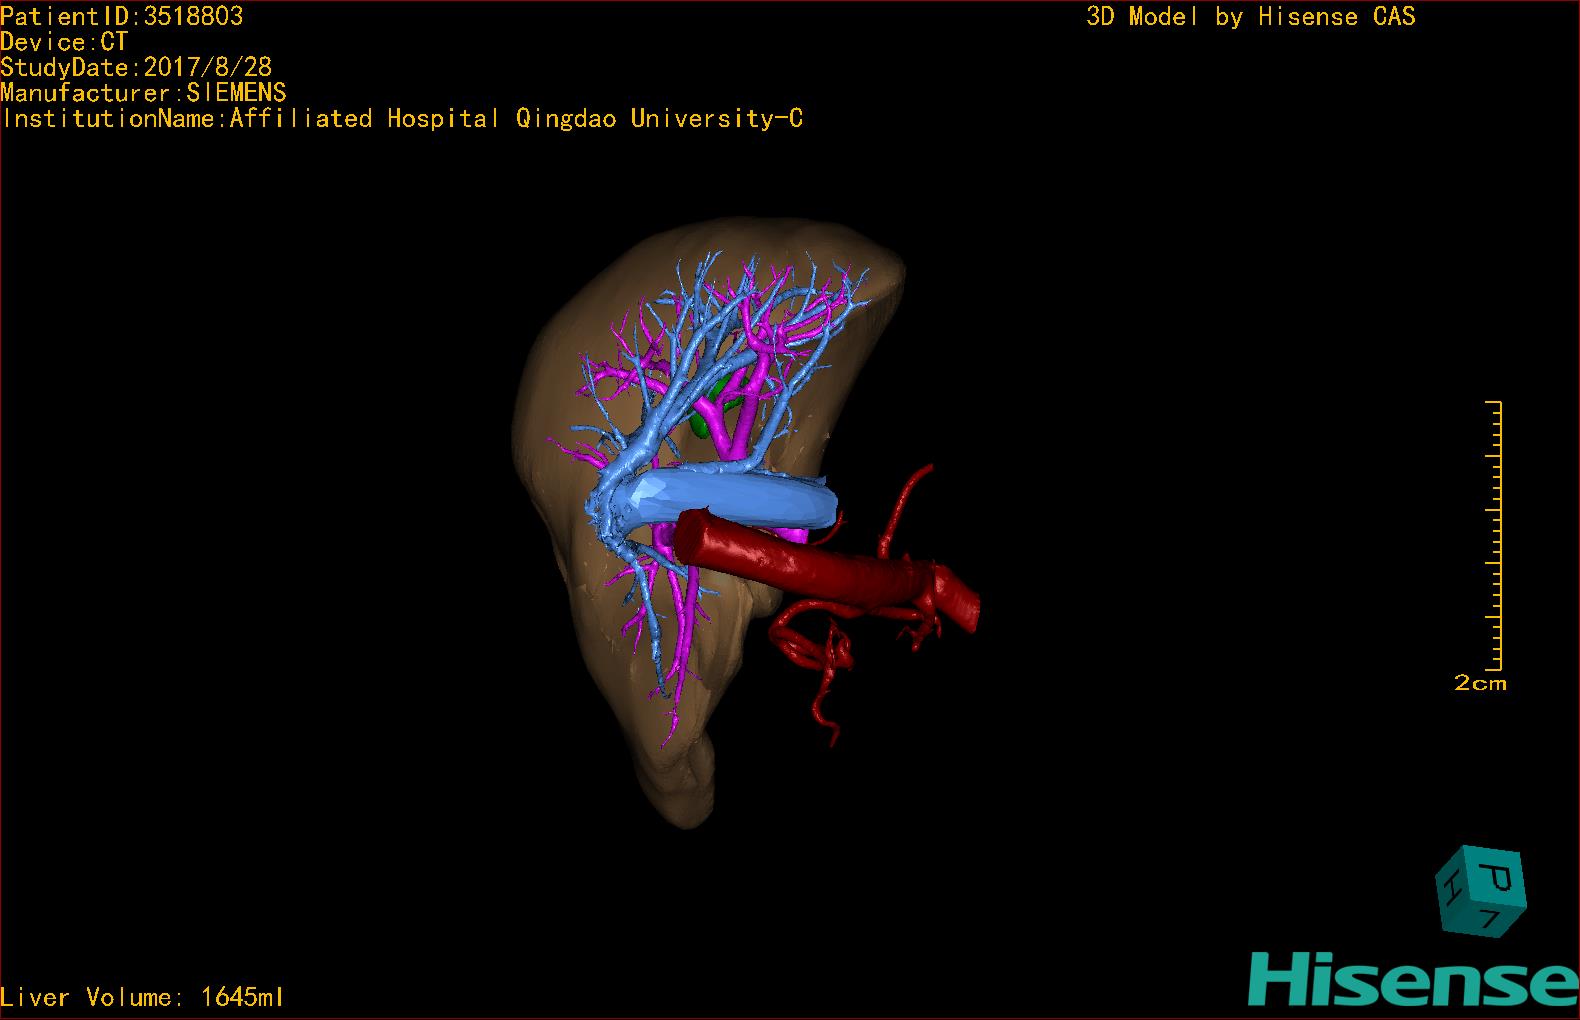Click the Liver Volume: 1645ml readout

(142, 997)
